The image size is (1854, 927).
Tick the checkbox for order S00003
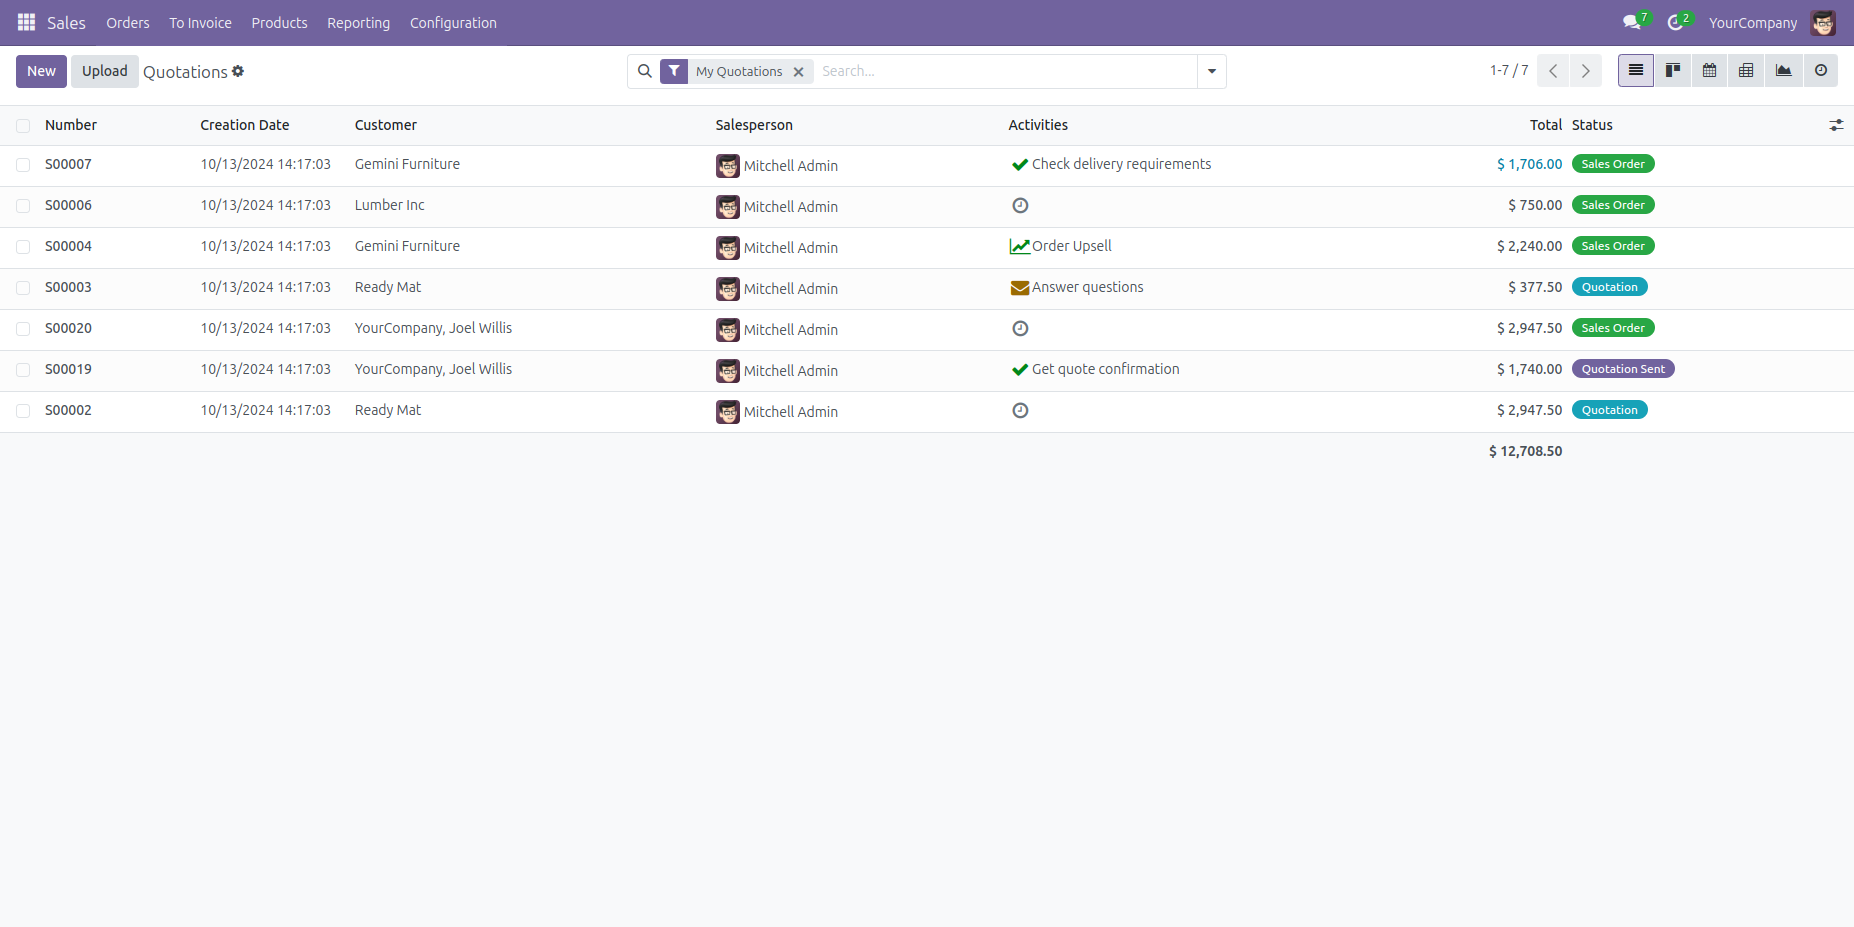(23, 288)
